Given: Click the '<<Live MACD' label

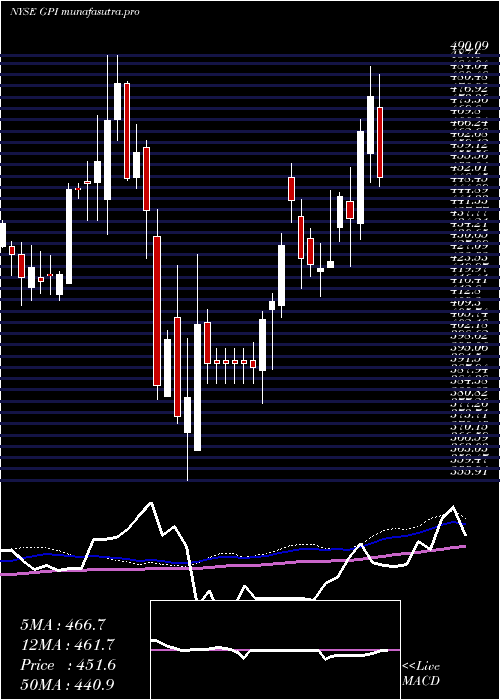Looking at the screenshot, I should pos(421,674).
